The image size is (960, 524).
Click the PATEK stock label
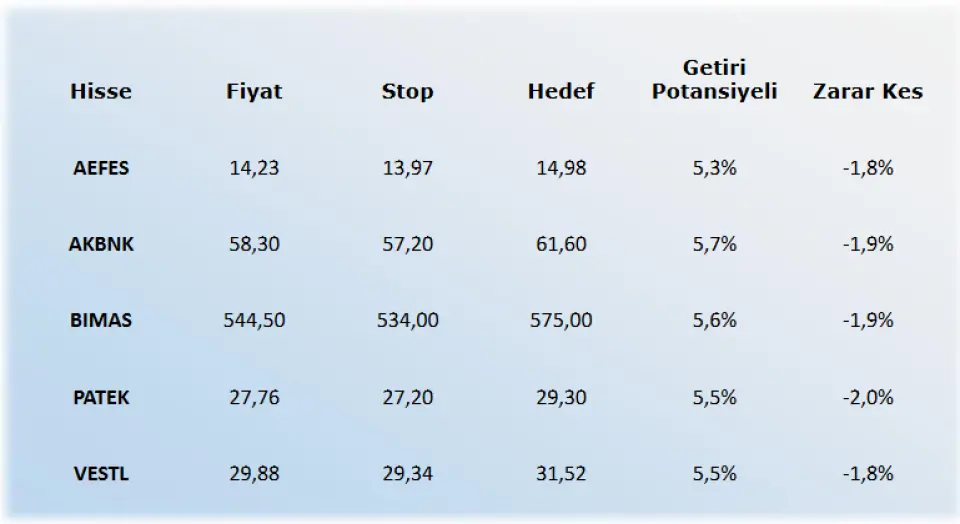point(101,397)
